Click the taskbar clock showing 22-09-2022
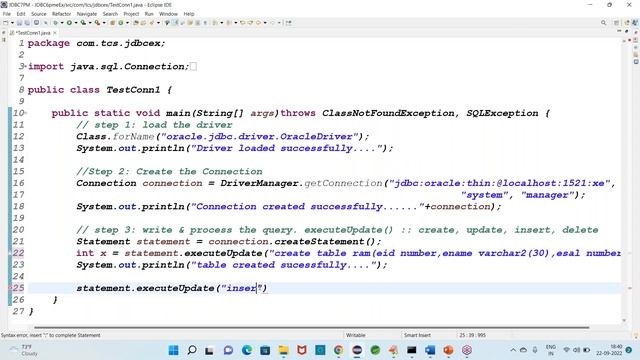 [609, 350]
